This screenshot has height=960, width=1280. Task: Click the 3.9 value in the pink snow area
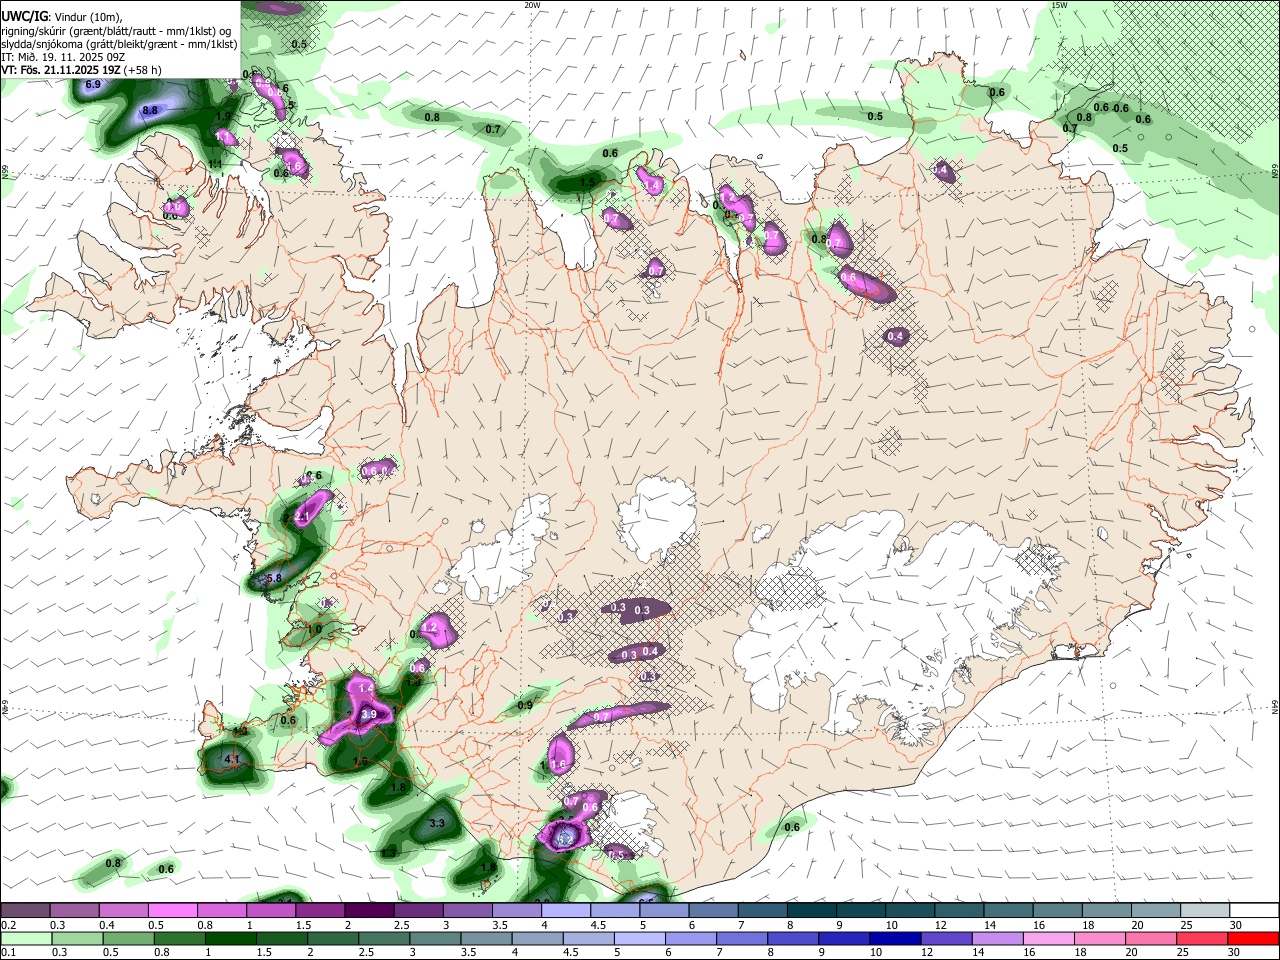point(369,714)
